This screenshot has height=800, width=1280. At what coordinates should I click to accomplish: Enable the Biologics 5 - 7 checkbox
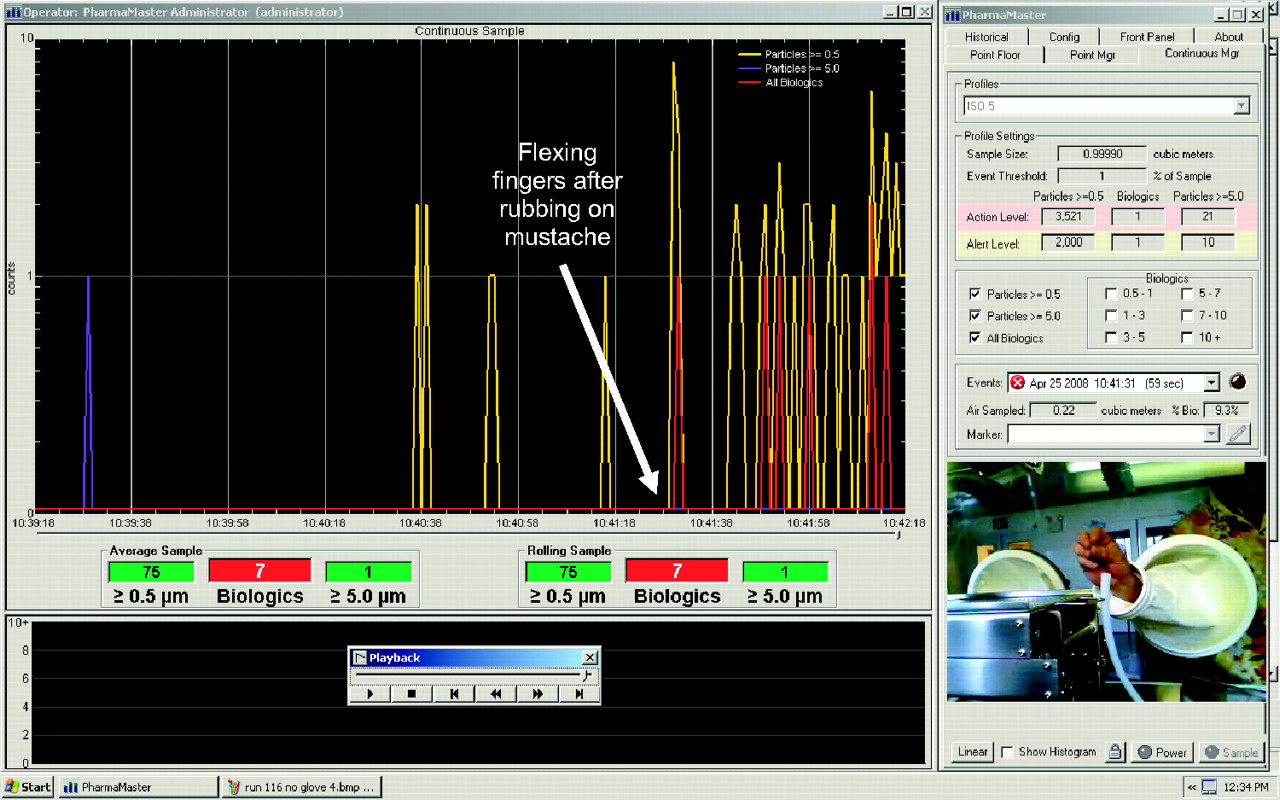pyautogui.click(x=1186, y=294)
